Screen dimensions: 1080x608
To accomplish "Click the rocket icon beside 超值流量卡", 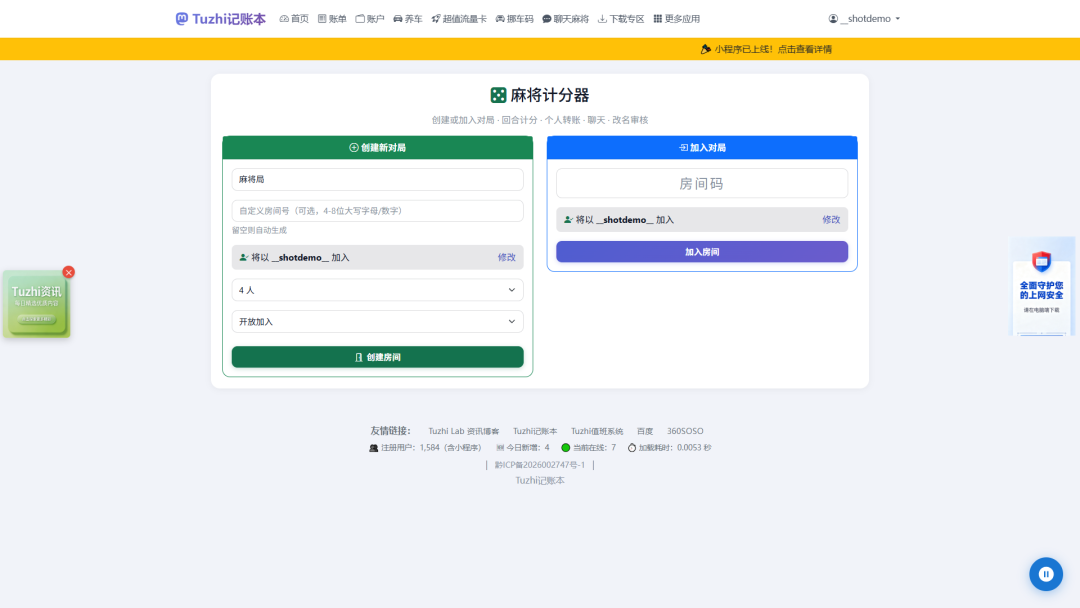I will tap(436, 19).
